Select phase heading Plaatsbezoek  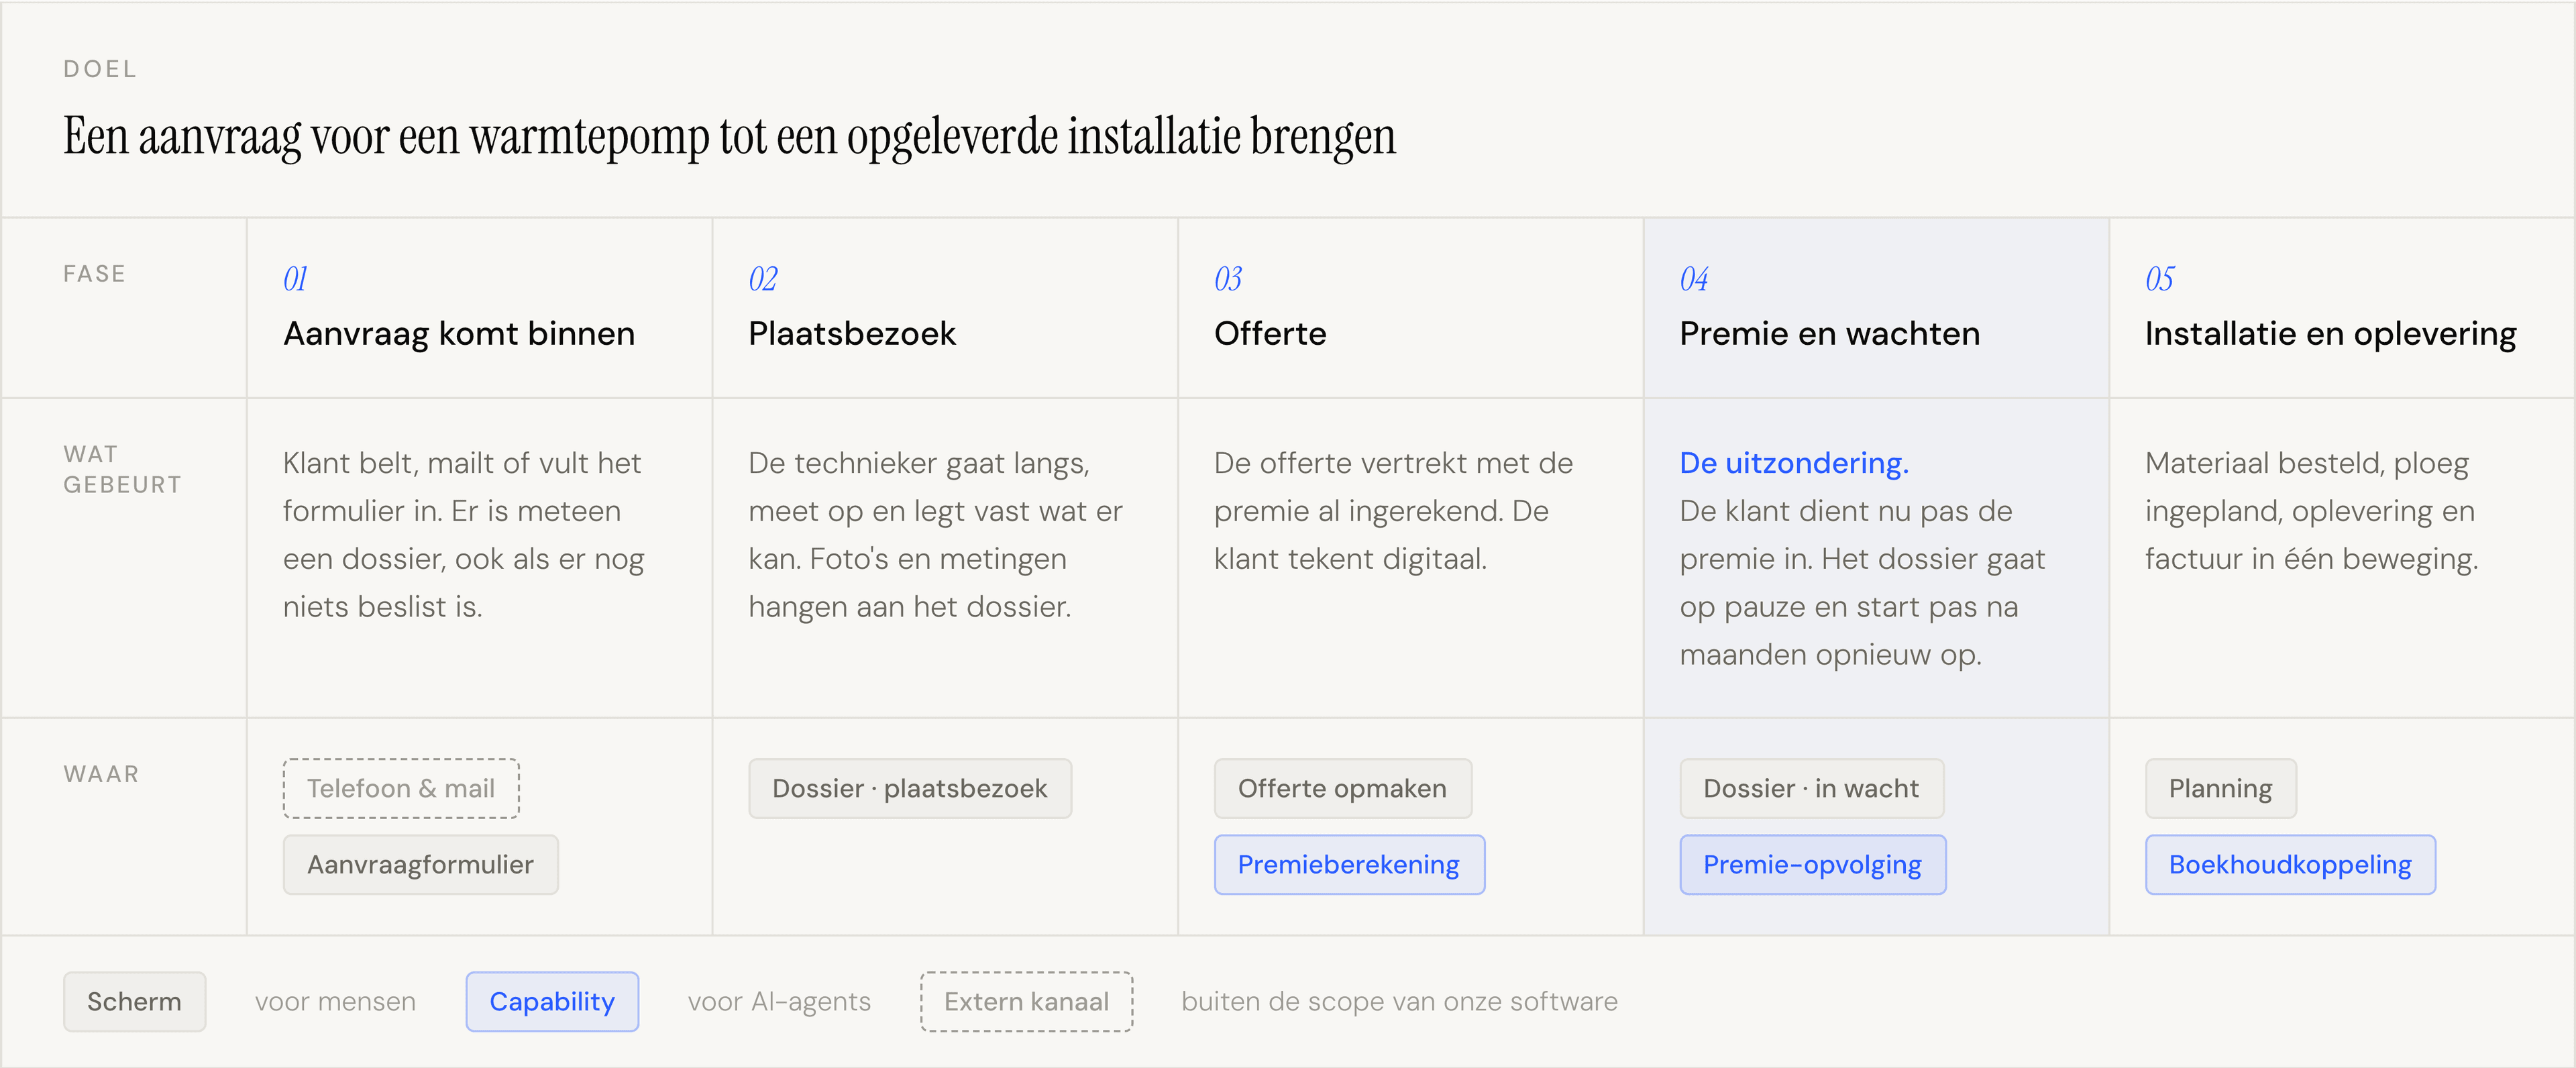pos(852,333)
